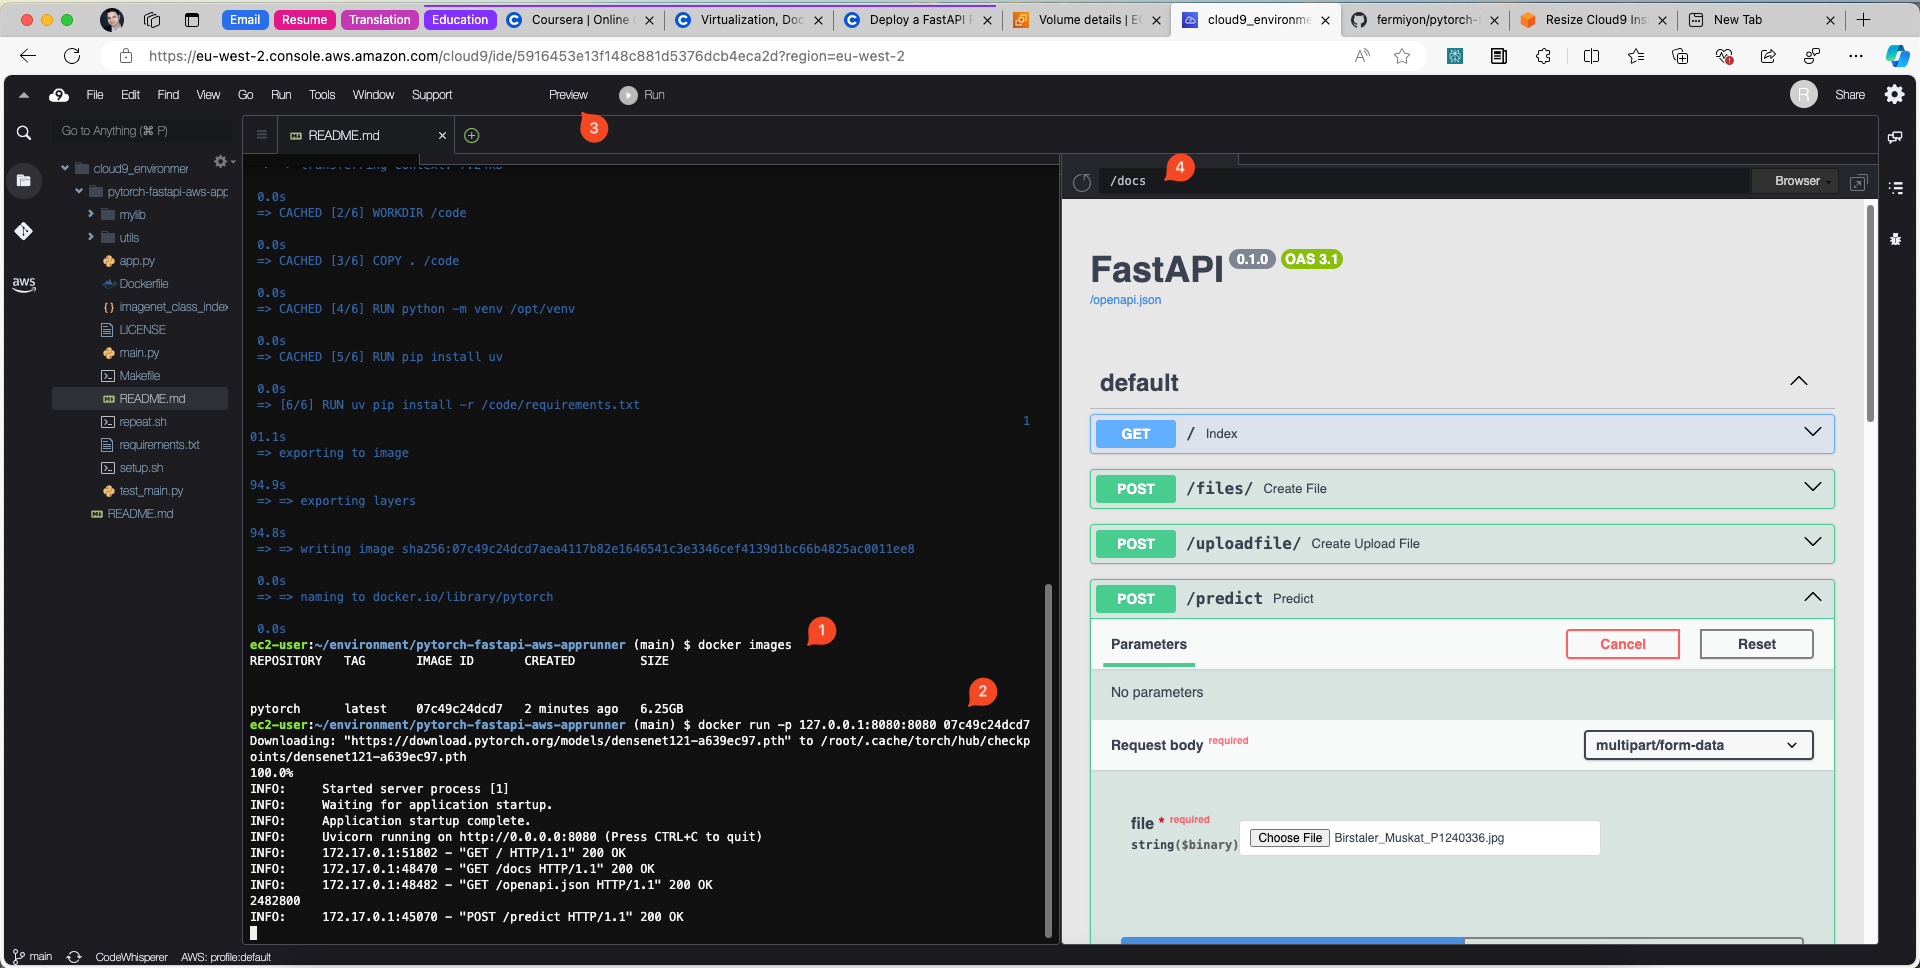The height and width of the screenshot is (968, 1920).
Task: Toggle split screen browser icon
Action: 1591,56
